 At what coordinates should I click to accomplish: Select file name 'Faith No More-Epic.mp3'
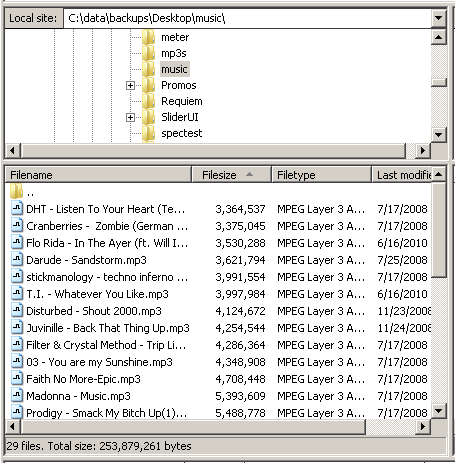(83, 379)
